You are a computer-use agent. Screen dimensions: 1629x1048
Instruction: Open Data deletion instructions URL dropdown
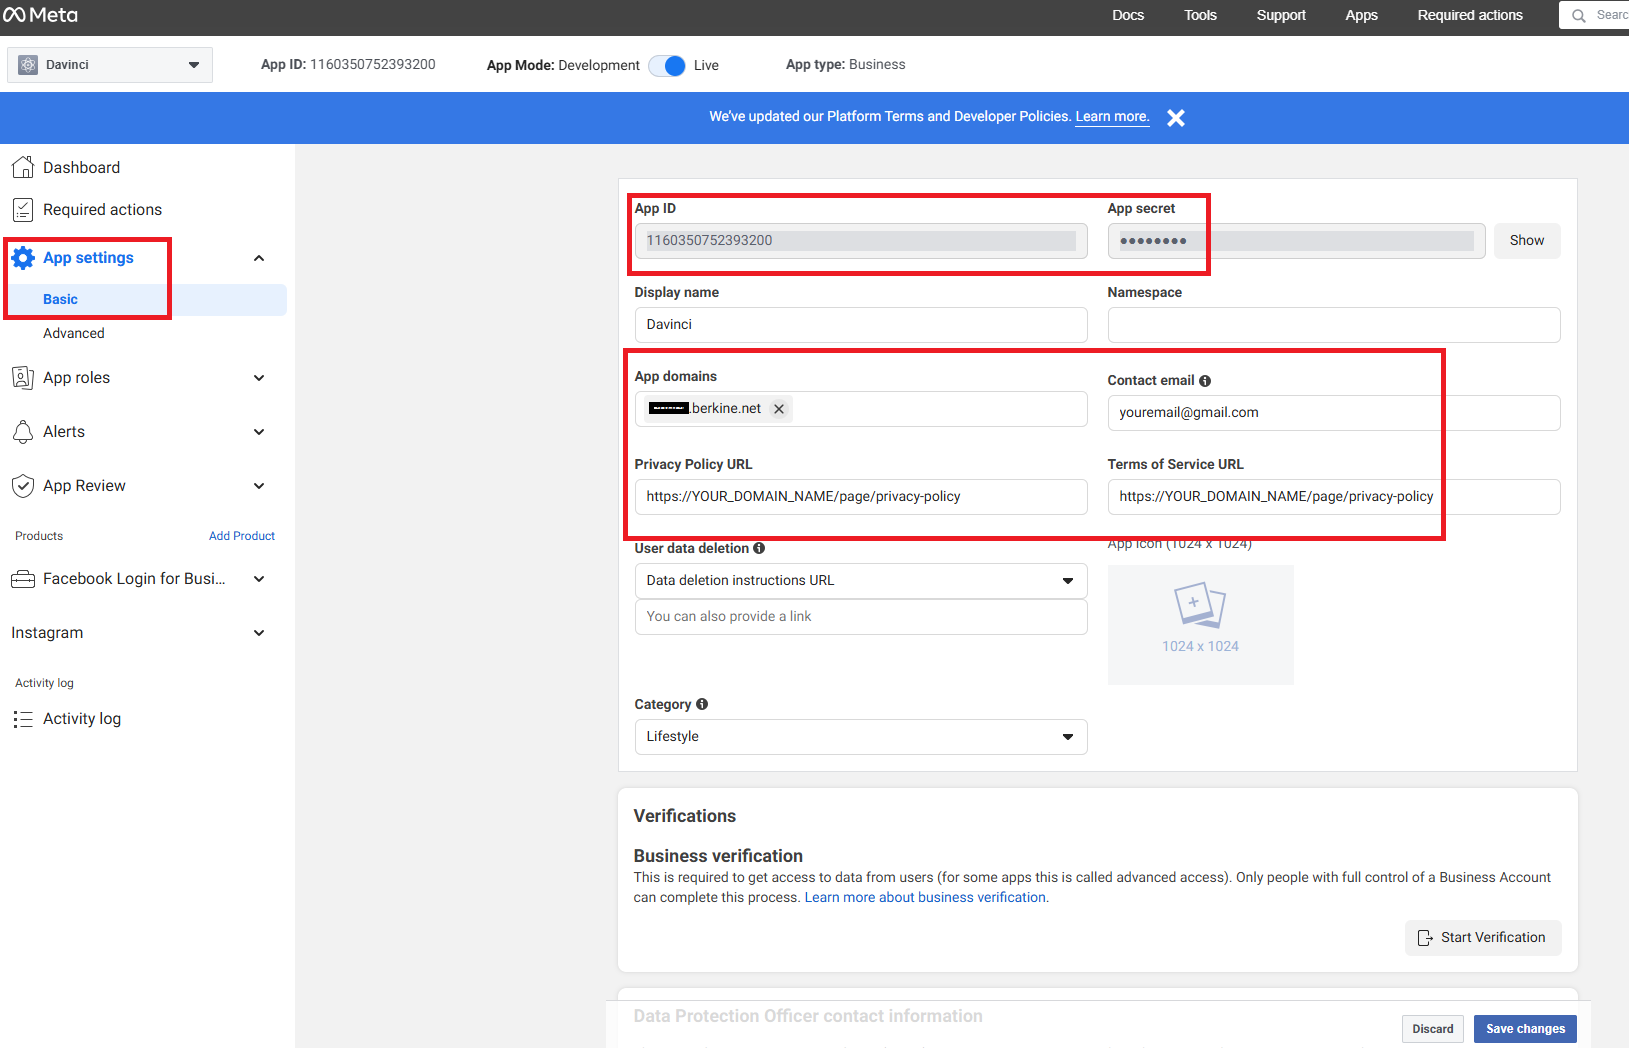861,581
